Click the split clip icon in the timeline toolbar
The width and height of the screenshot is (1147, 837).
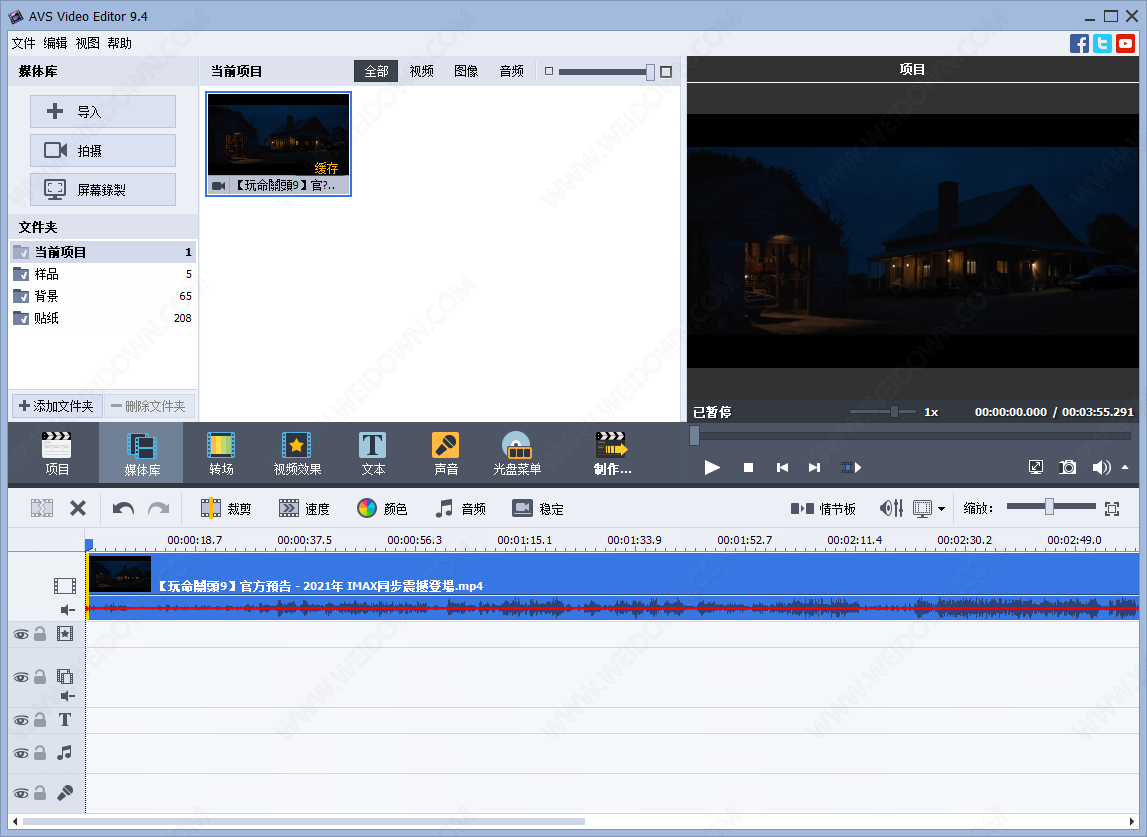(x=42, y=508)
